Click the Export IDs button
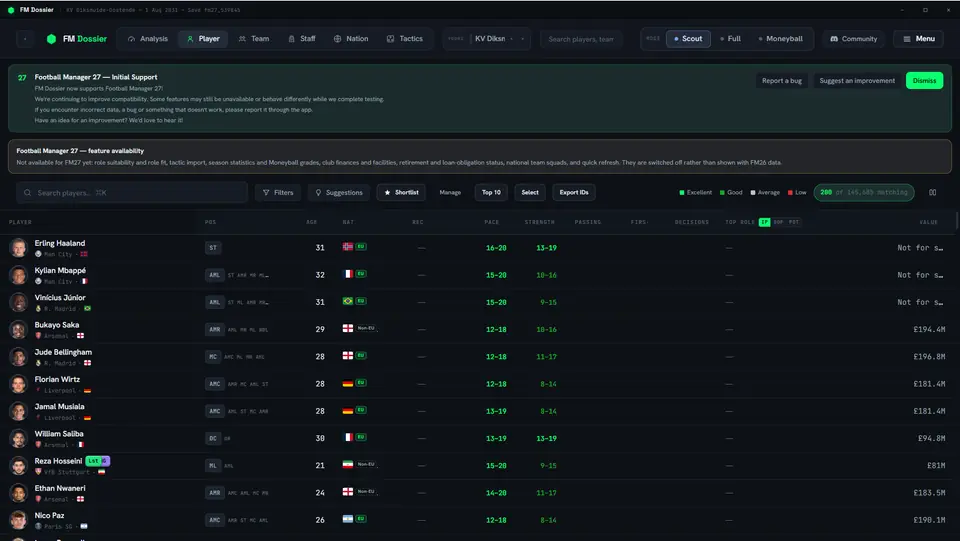This screenshot has width=960, height=541. (x=574, y=192)
